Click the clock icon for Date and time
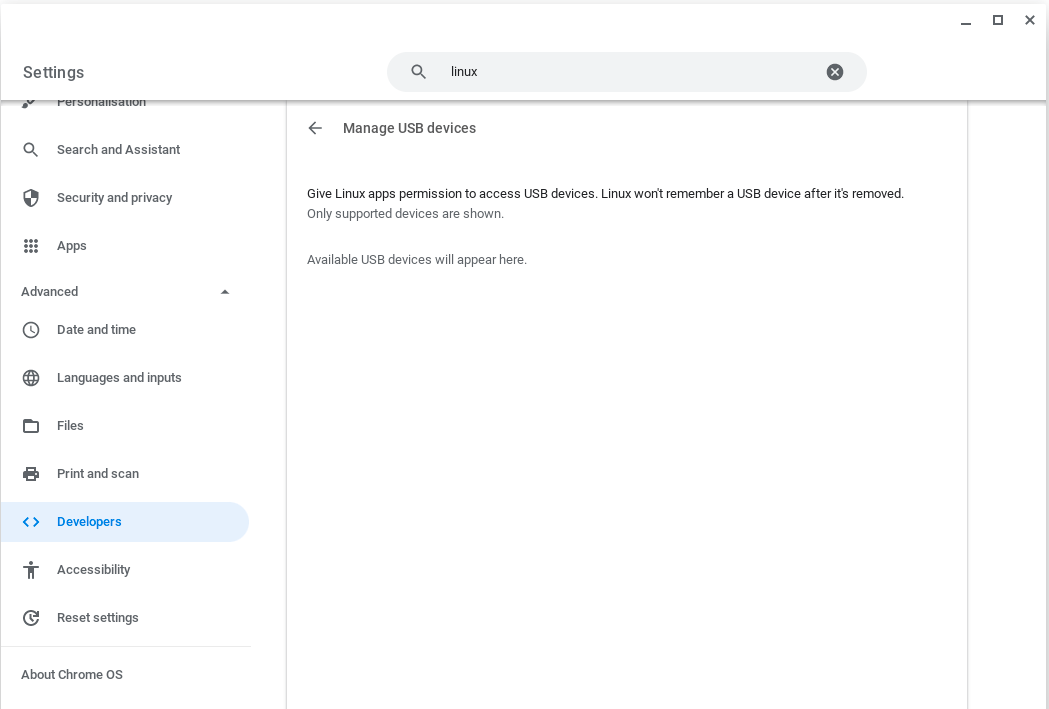Image resolution: width=1049 pixels, height=709 pixels. [31, 330]
